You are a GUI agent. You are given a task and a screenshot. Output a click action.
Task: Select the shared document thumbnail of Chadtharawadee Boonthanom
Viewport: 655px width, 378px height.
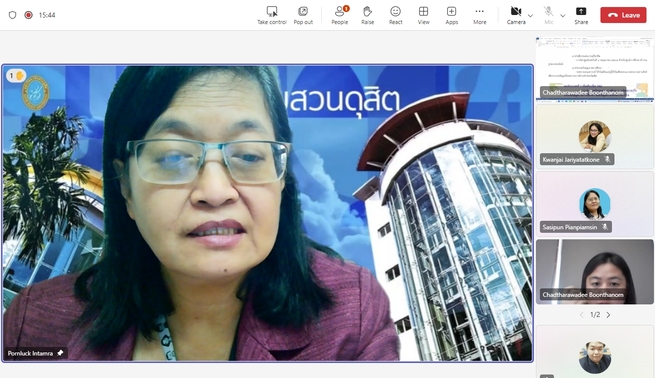594,68
